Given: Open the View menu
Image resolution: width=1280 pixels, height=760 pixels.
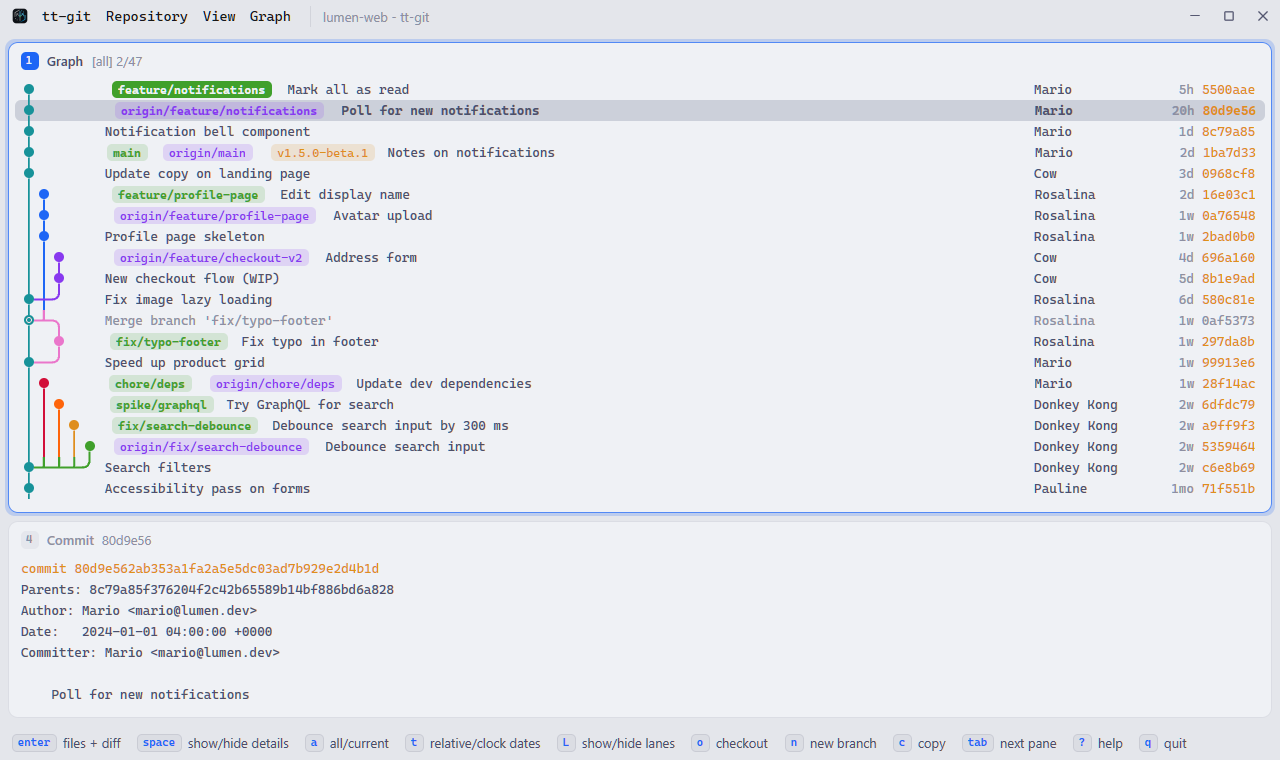Looking at the screenshot, I should click(x=219, y=16).
